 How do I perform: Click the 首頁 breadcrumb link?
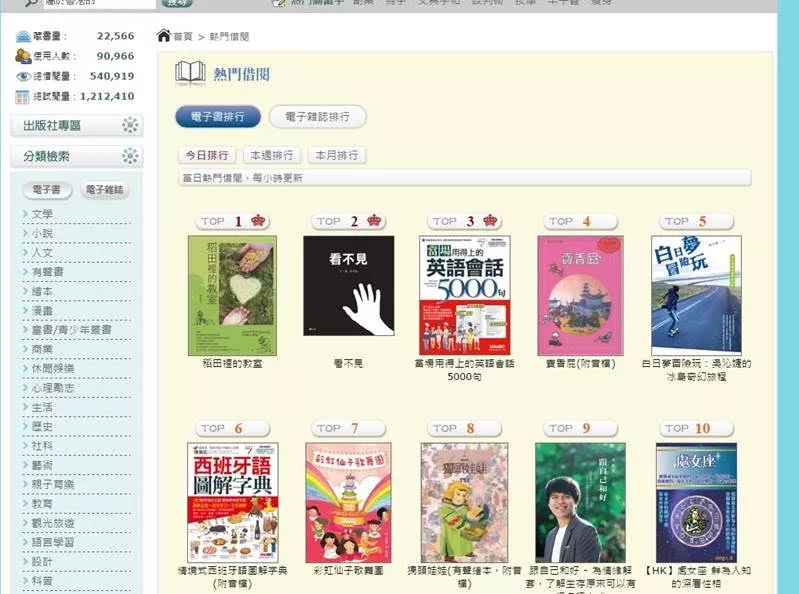pos(183,37)
